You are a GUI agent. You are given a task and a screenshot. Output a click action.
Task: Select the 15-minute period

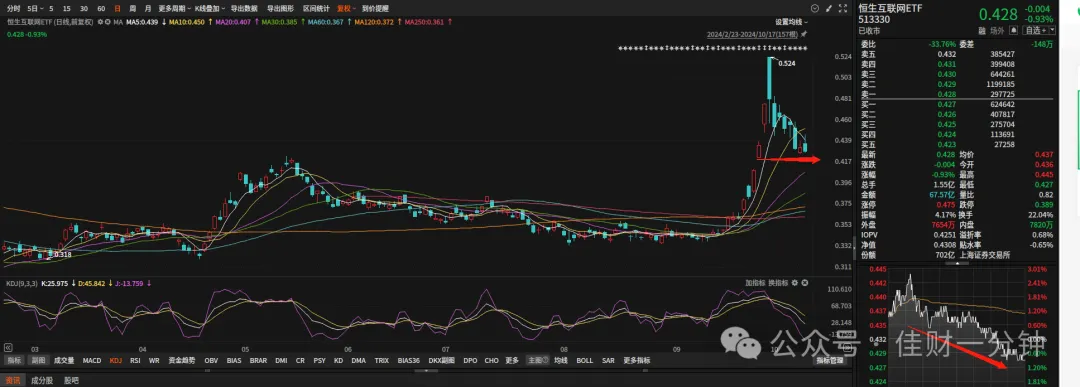66,8
